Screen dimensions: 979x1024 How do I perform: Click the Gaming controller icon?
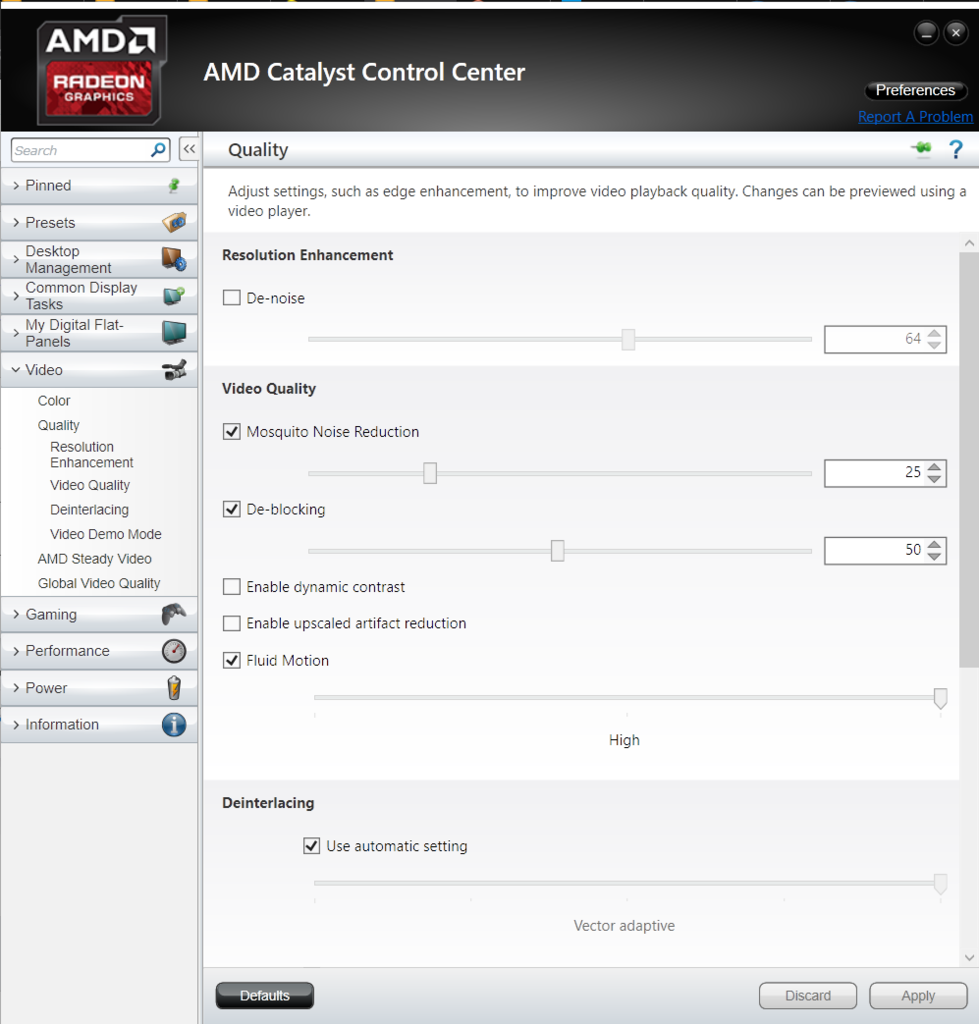point(174,615)
